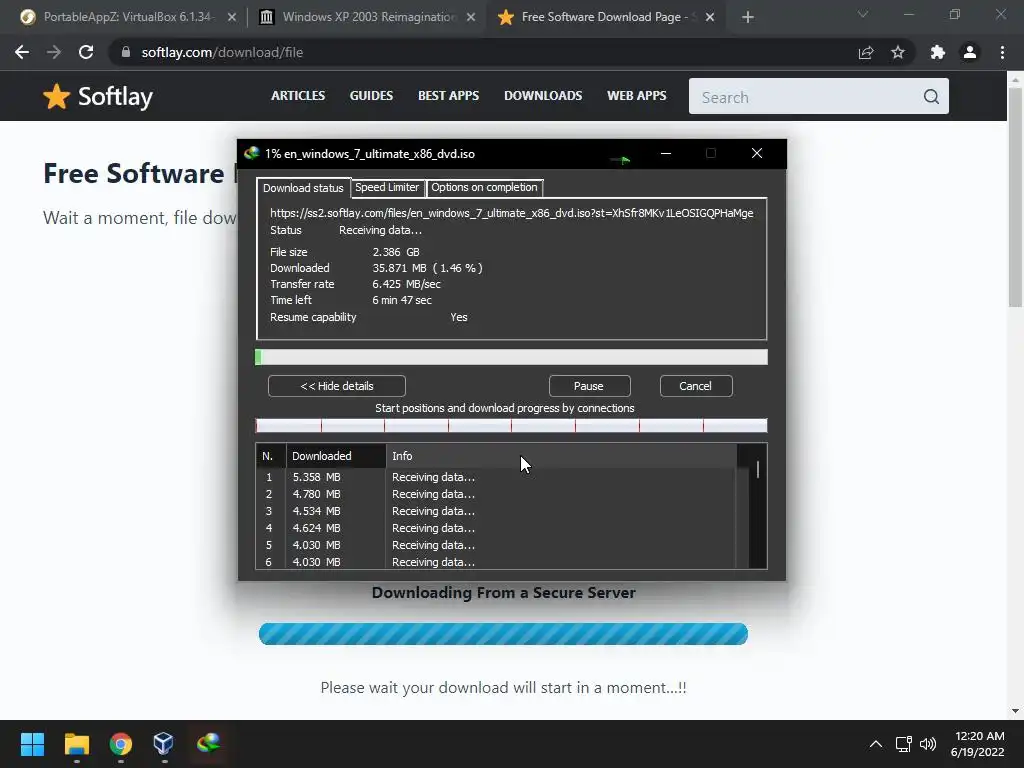Click the N. column header
The image size is (1024, 768).
(x=270, y=456)
